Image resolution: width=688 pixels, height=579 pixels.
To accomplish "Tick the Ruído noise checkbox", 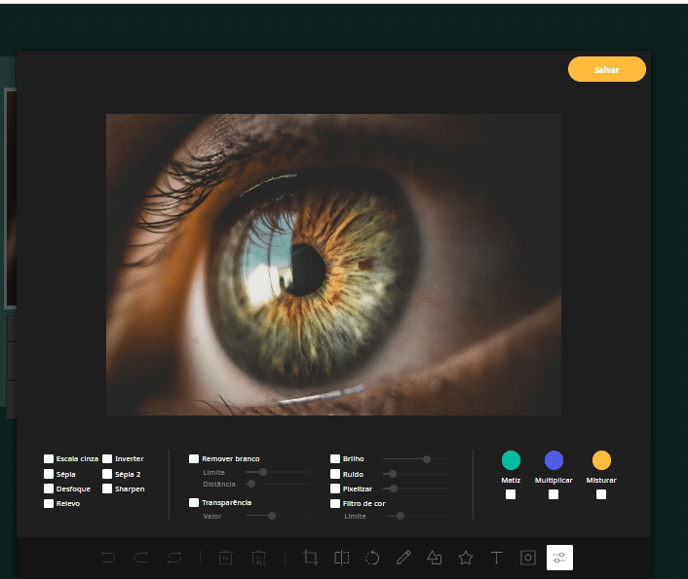I will 335,474.
